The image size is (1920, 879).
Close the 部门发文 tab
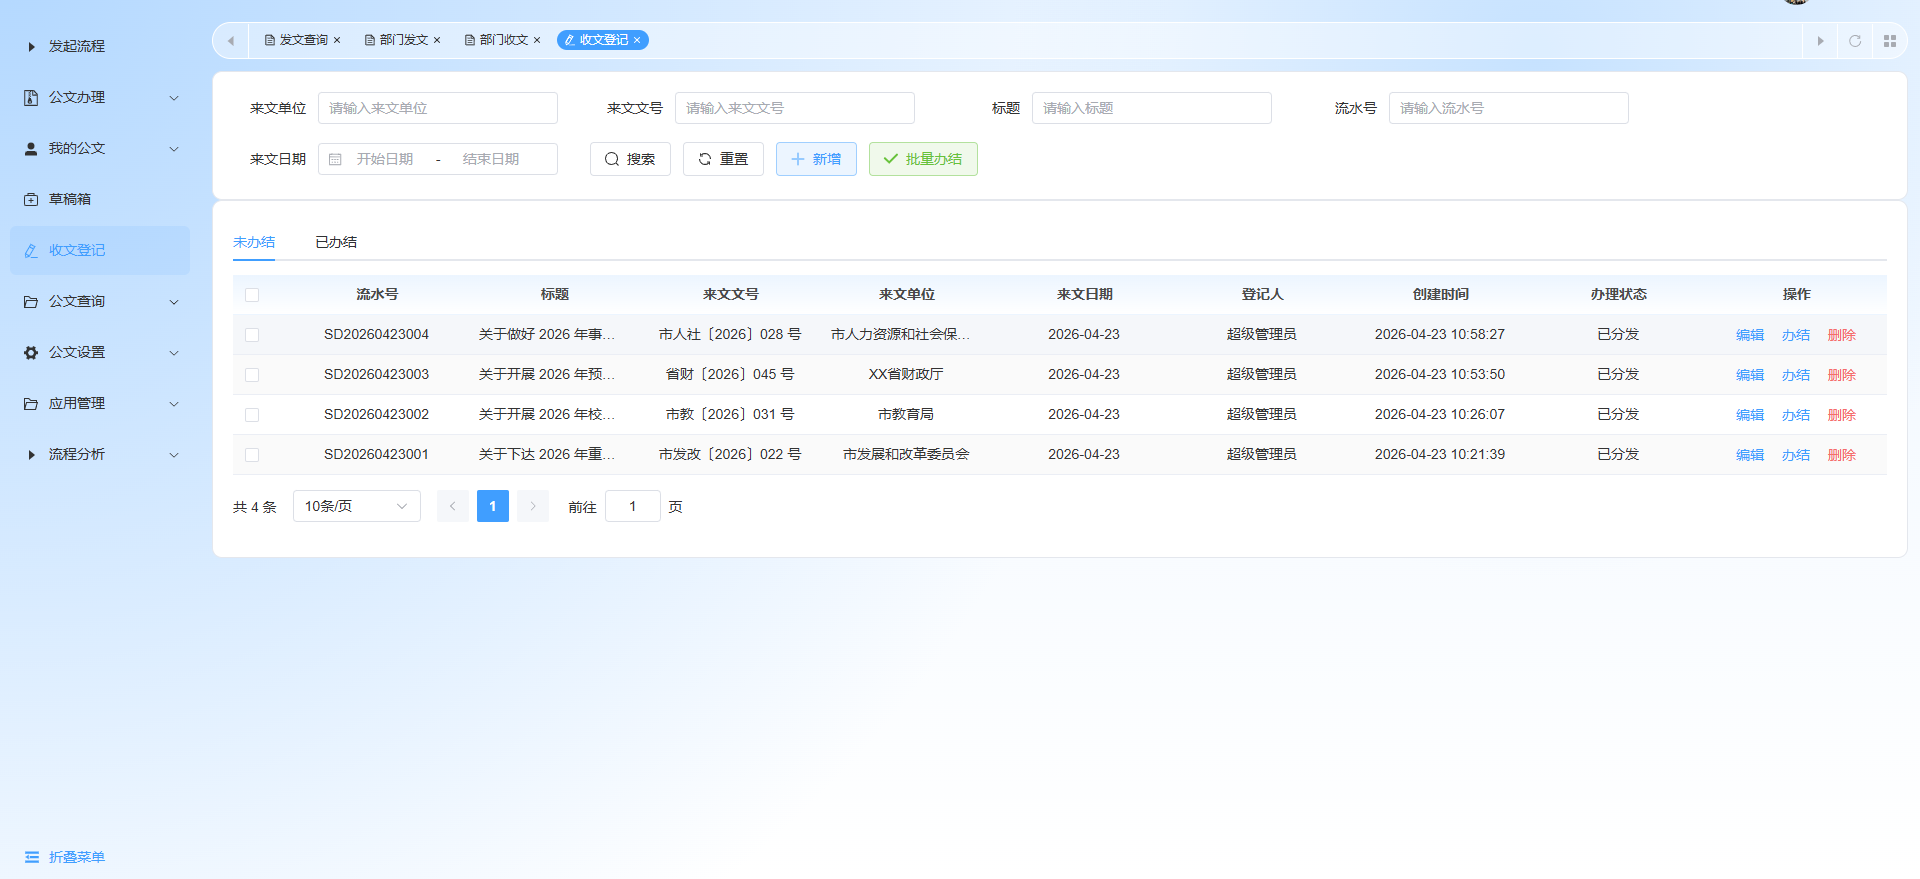pos(437,40)
